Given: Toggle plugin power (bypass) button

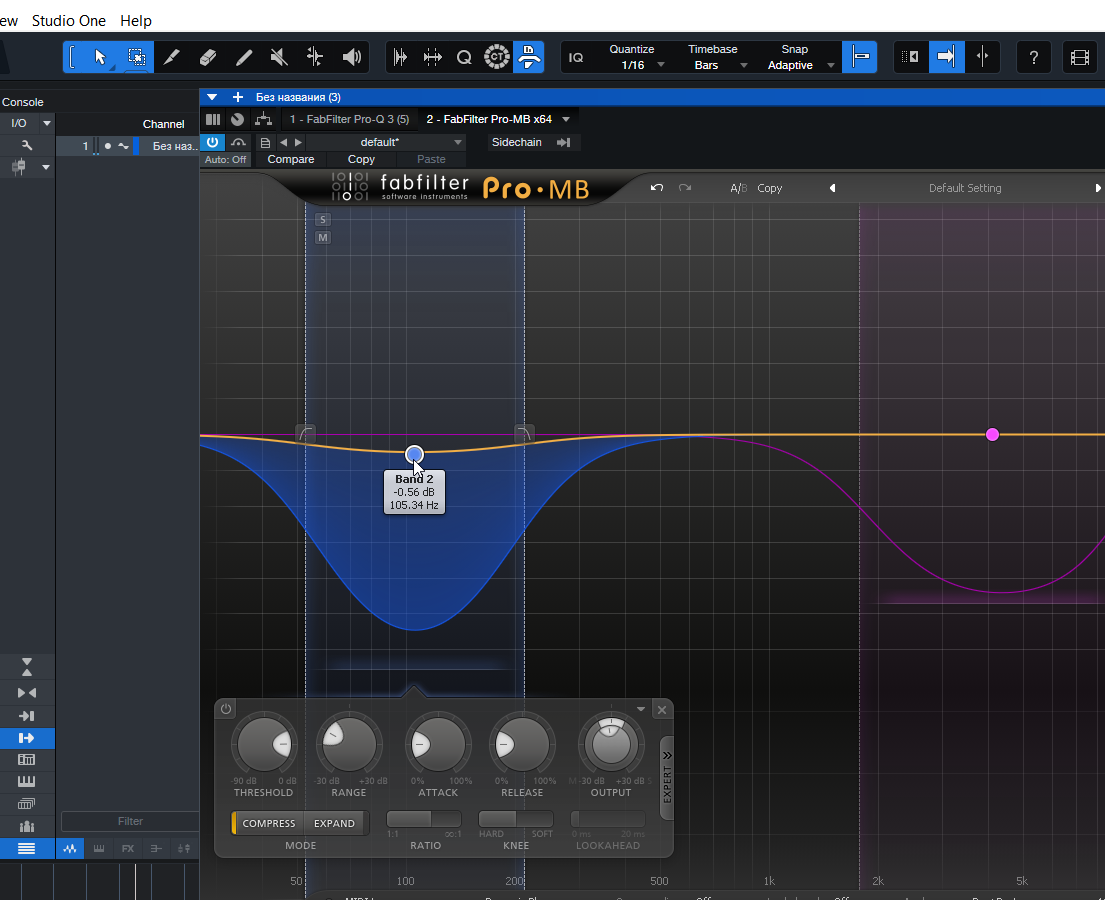Looking at the screenshot, I should pyautogui.click(x=212, y=142).
